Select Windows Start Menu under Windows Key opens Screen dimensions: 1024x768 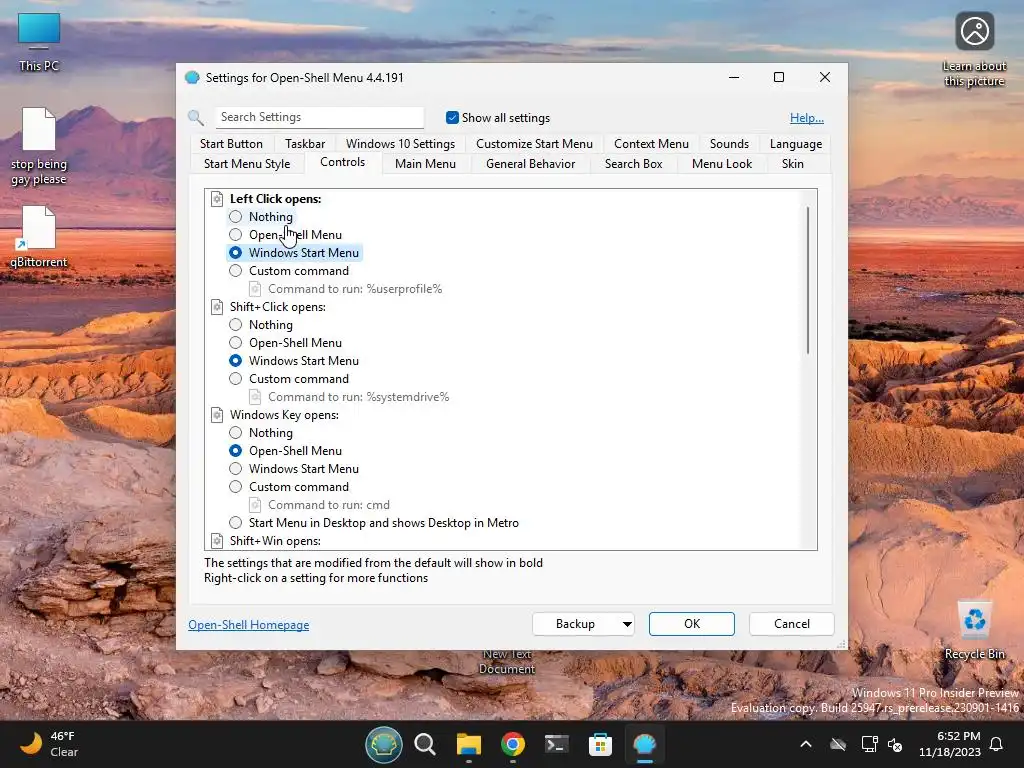[294, 469]
